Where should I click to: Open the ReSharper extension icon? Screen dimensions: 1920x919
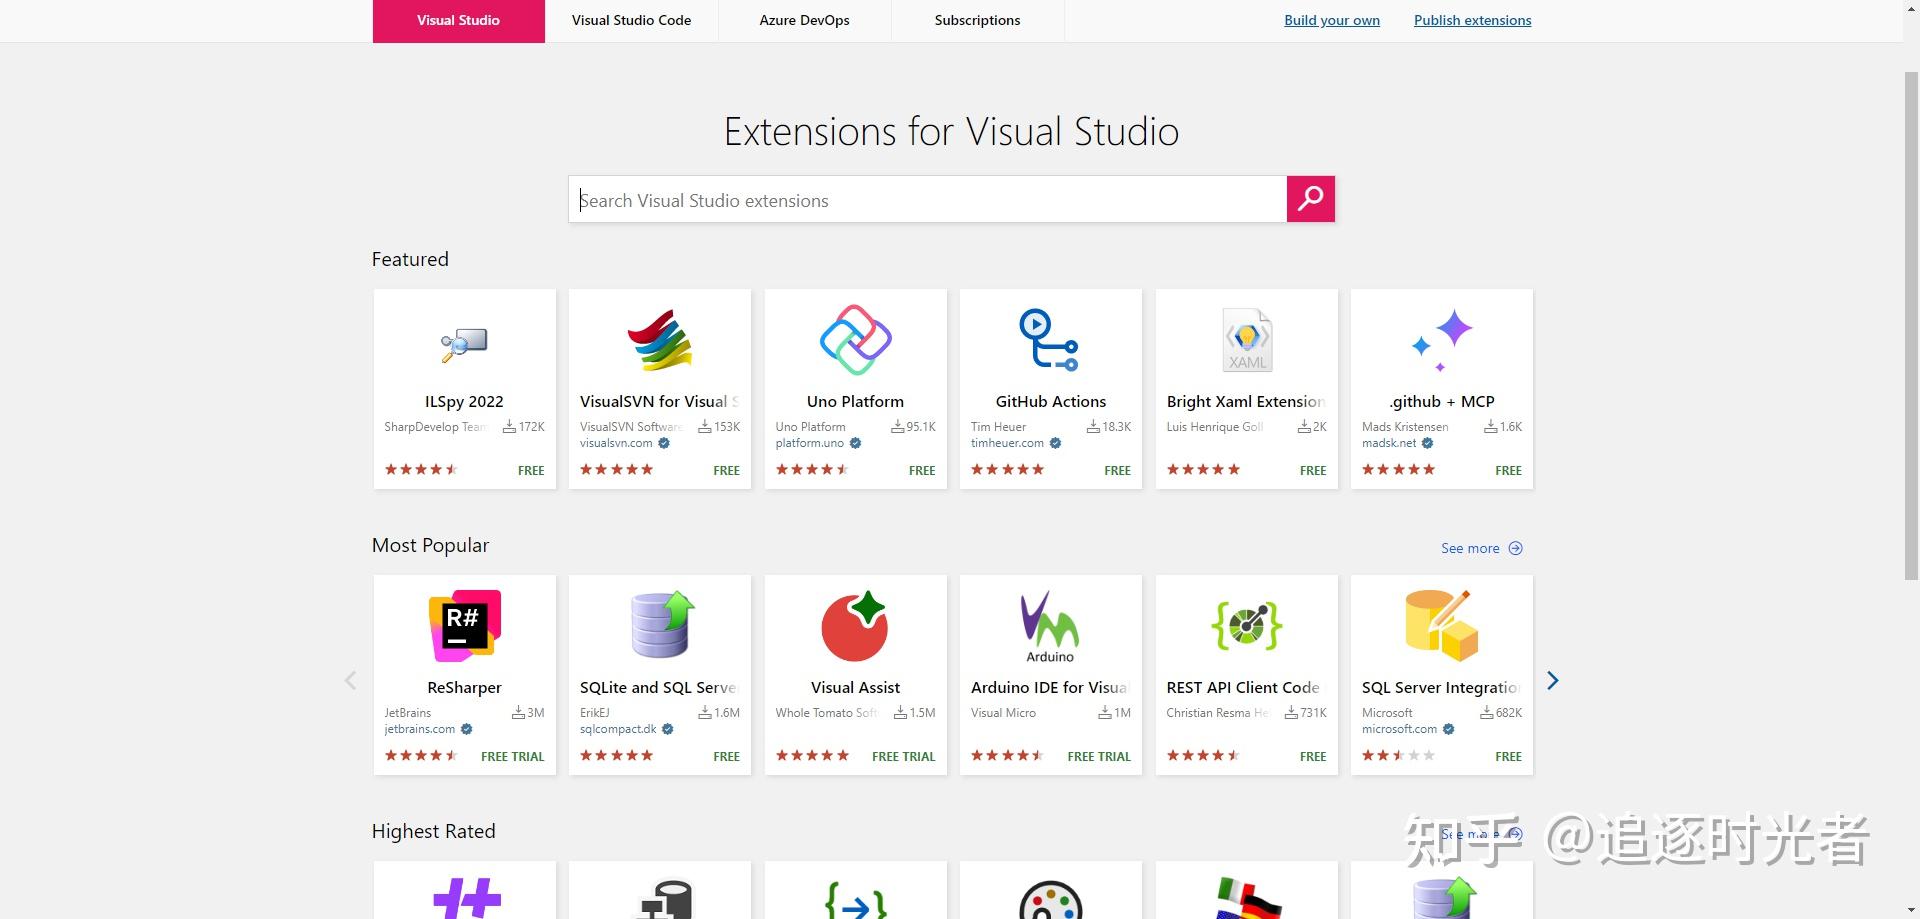point(464,626)
